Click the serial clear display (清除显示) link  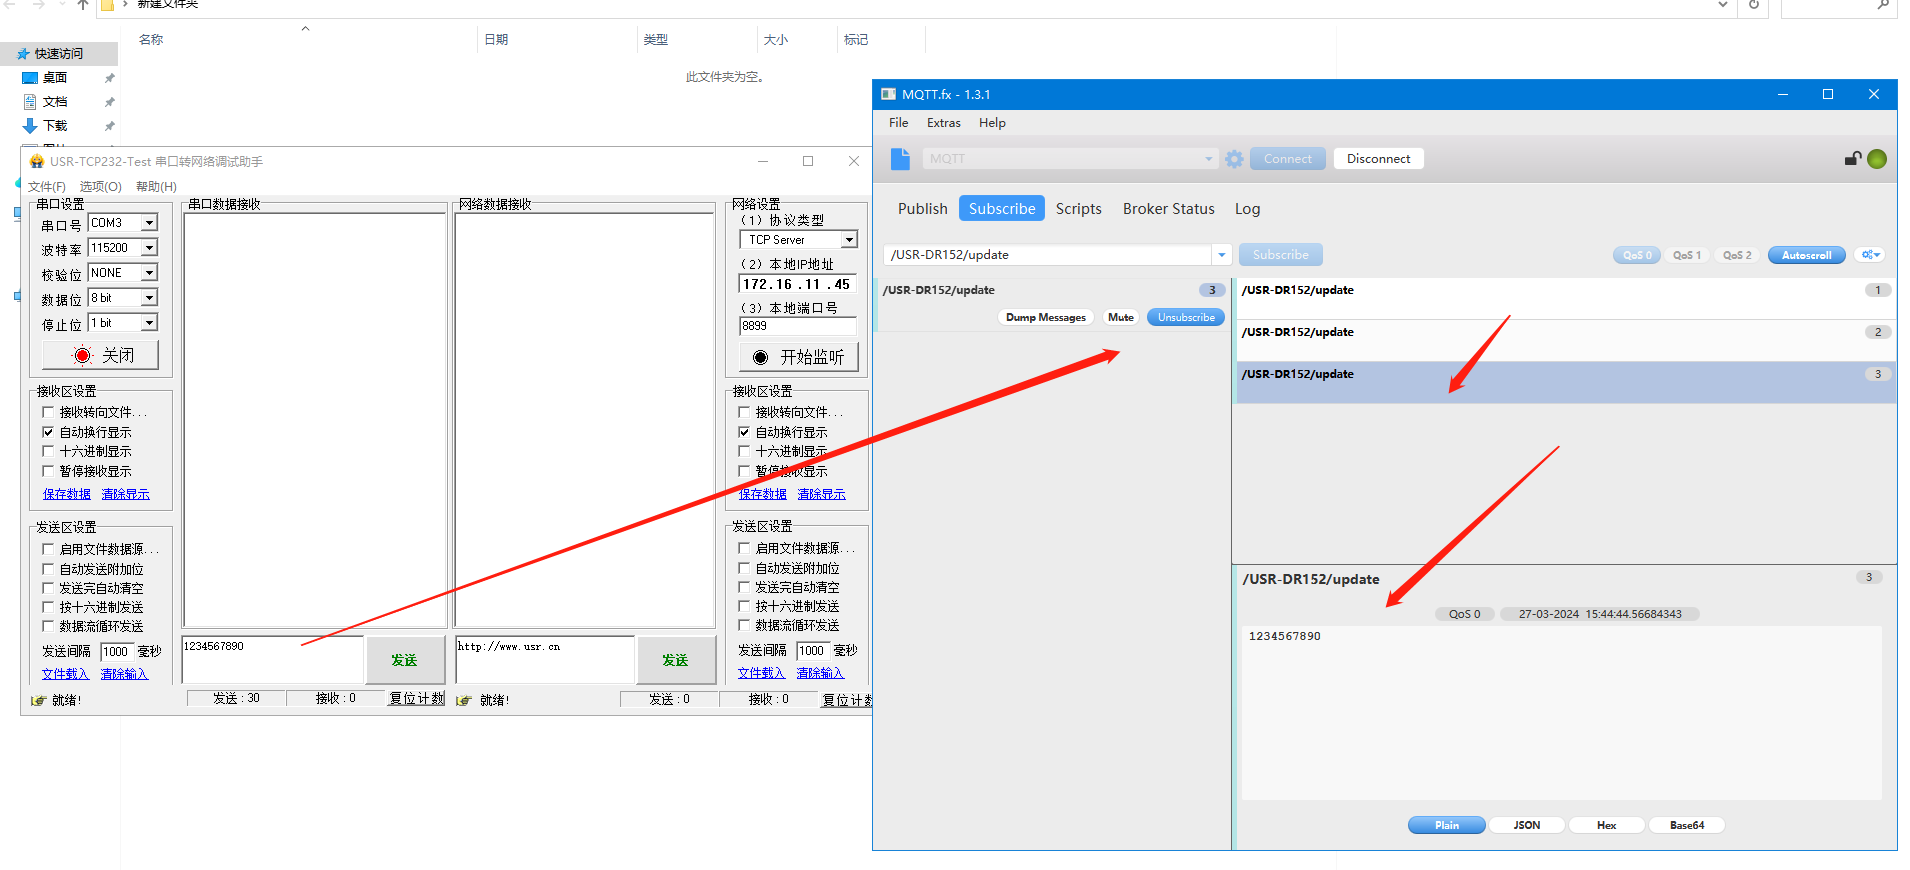pos(125,494)
